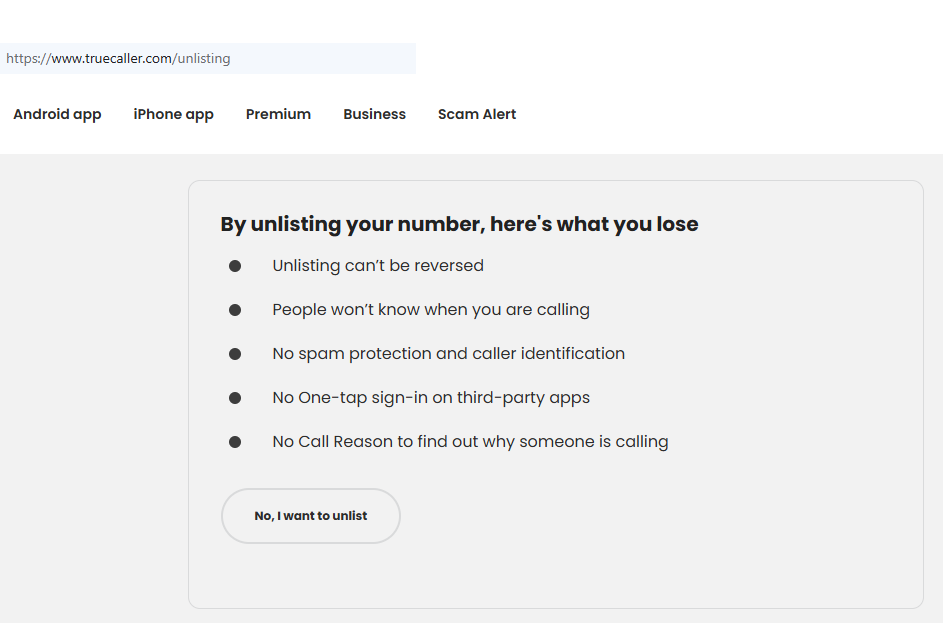Click the "No One-tap sign-in on third-party apps" line
This screenshot has width=943, height=623.
pos(431,398)
